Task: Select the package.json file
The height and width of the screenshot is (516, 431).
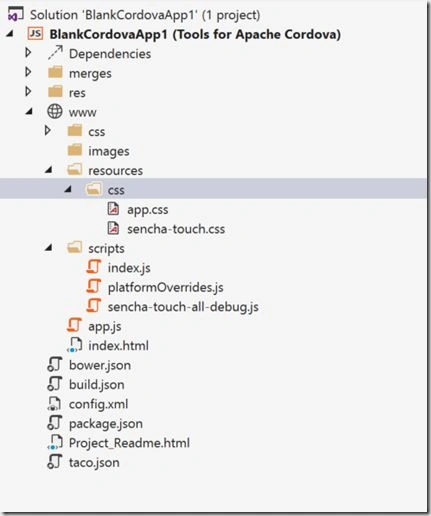Action: pyautogui.click(x=106, y=424)
